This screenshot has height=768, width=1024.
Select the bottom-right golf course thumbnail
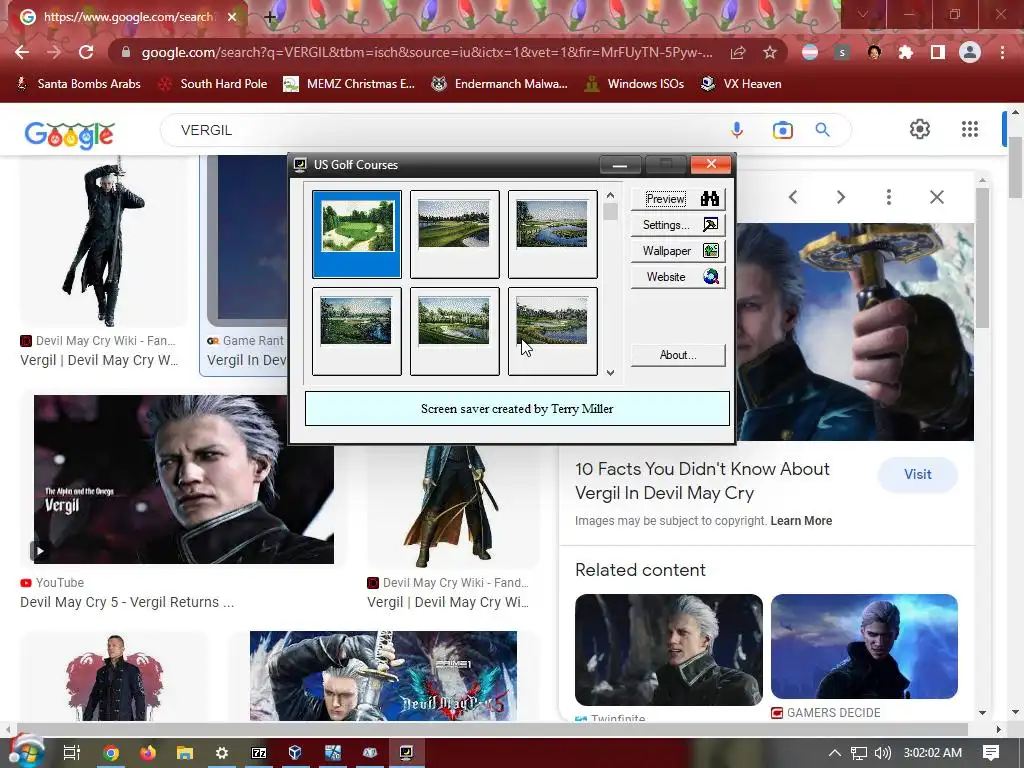point(552,331)
